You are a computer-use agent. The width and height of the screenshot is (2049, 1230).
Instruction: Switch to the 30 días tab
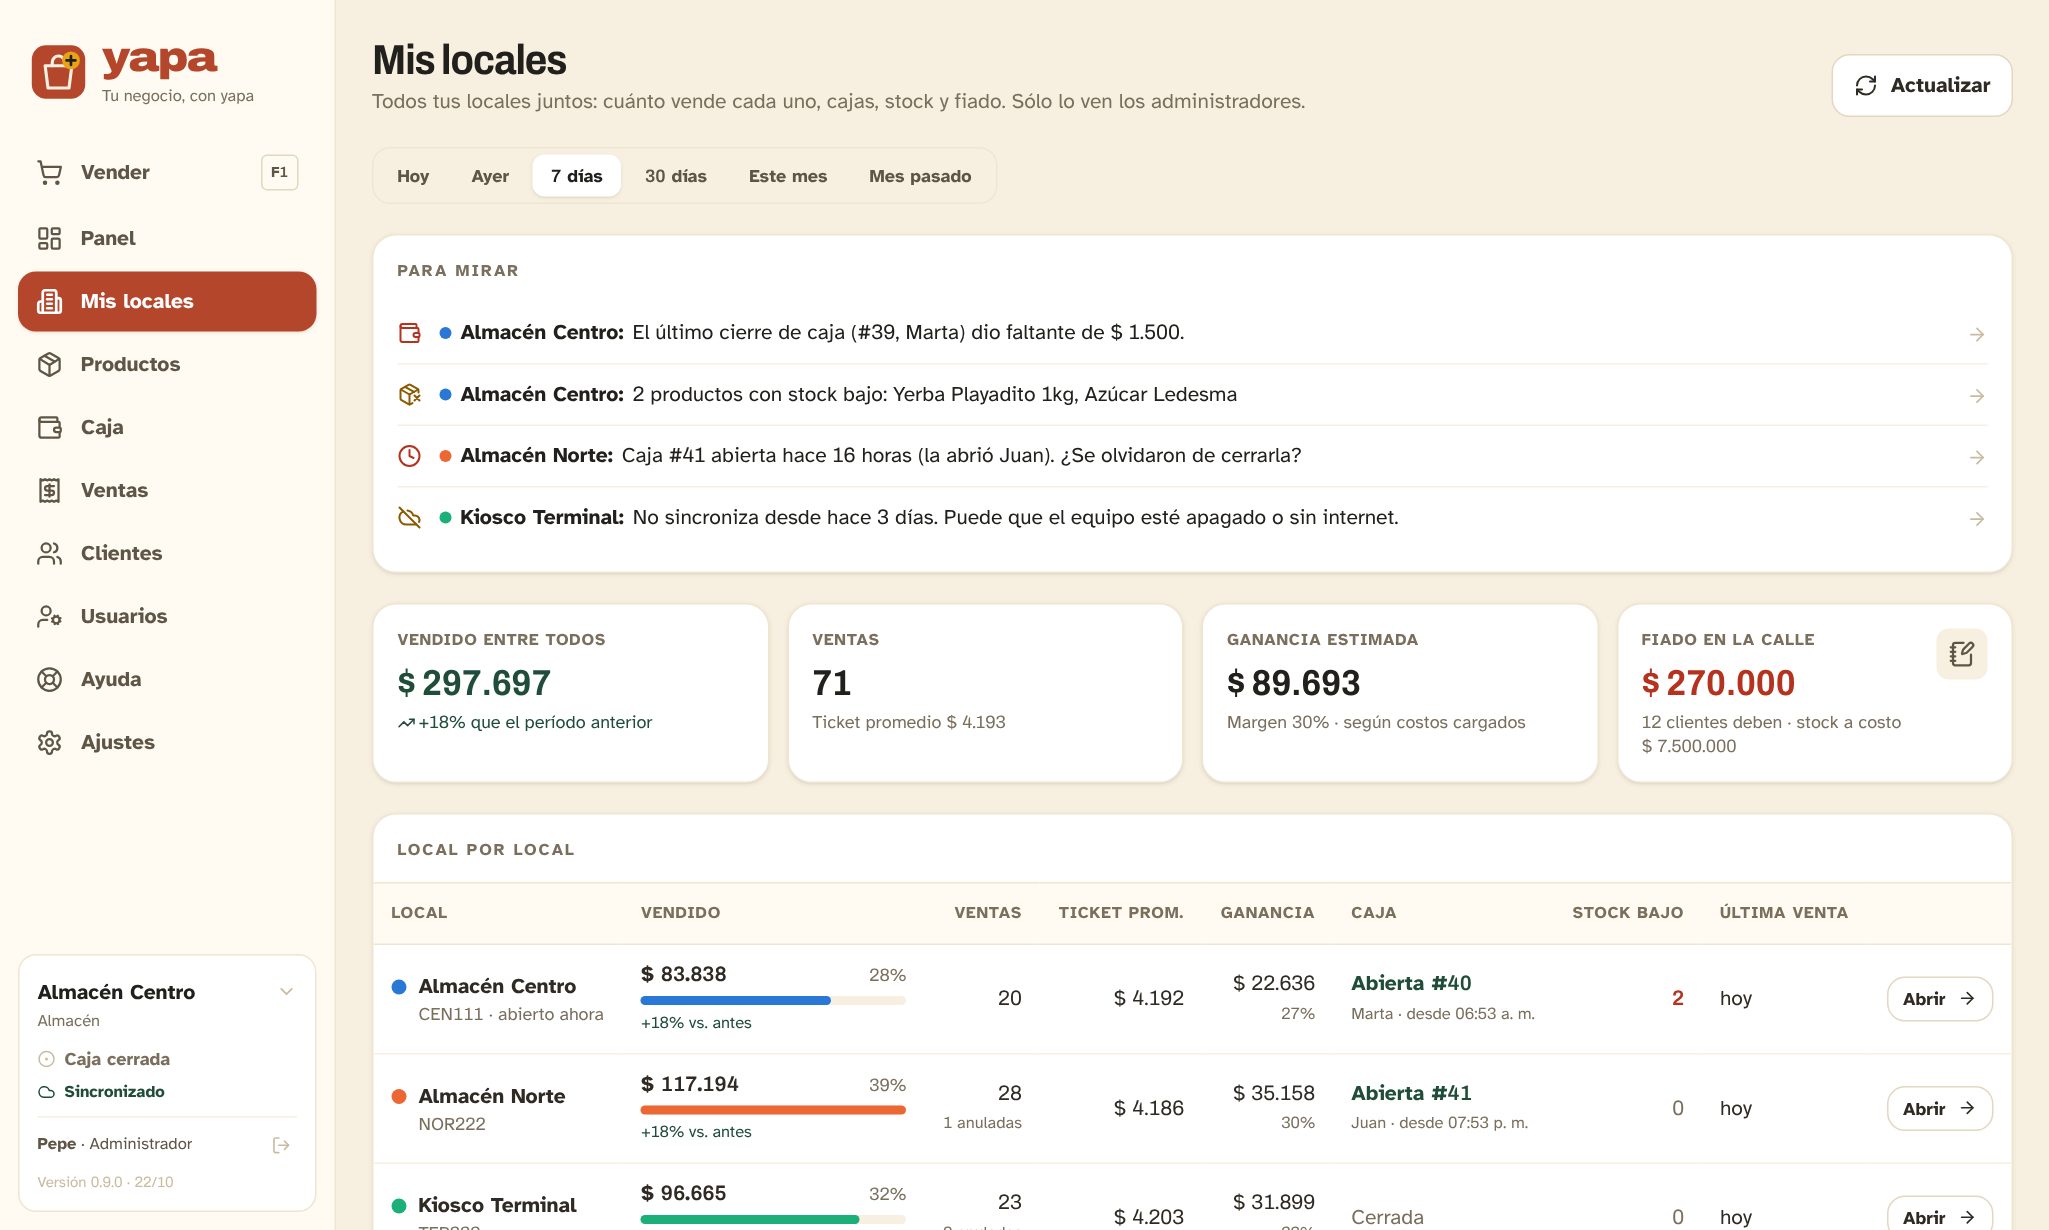(676, 176)
